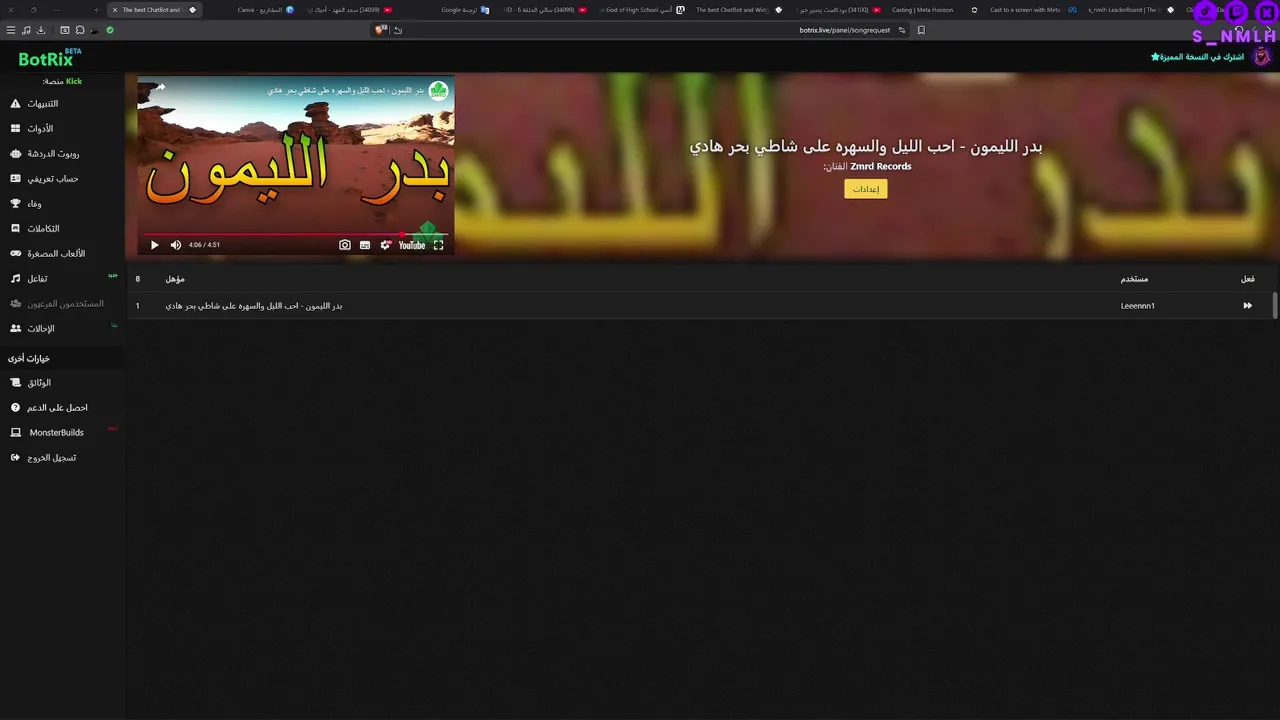The image size is (1280, 720).
Task: Click the user avatar top right
Action: (1261, 57)
